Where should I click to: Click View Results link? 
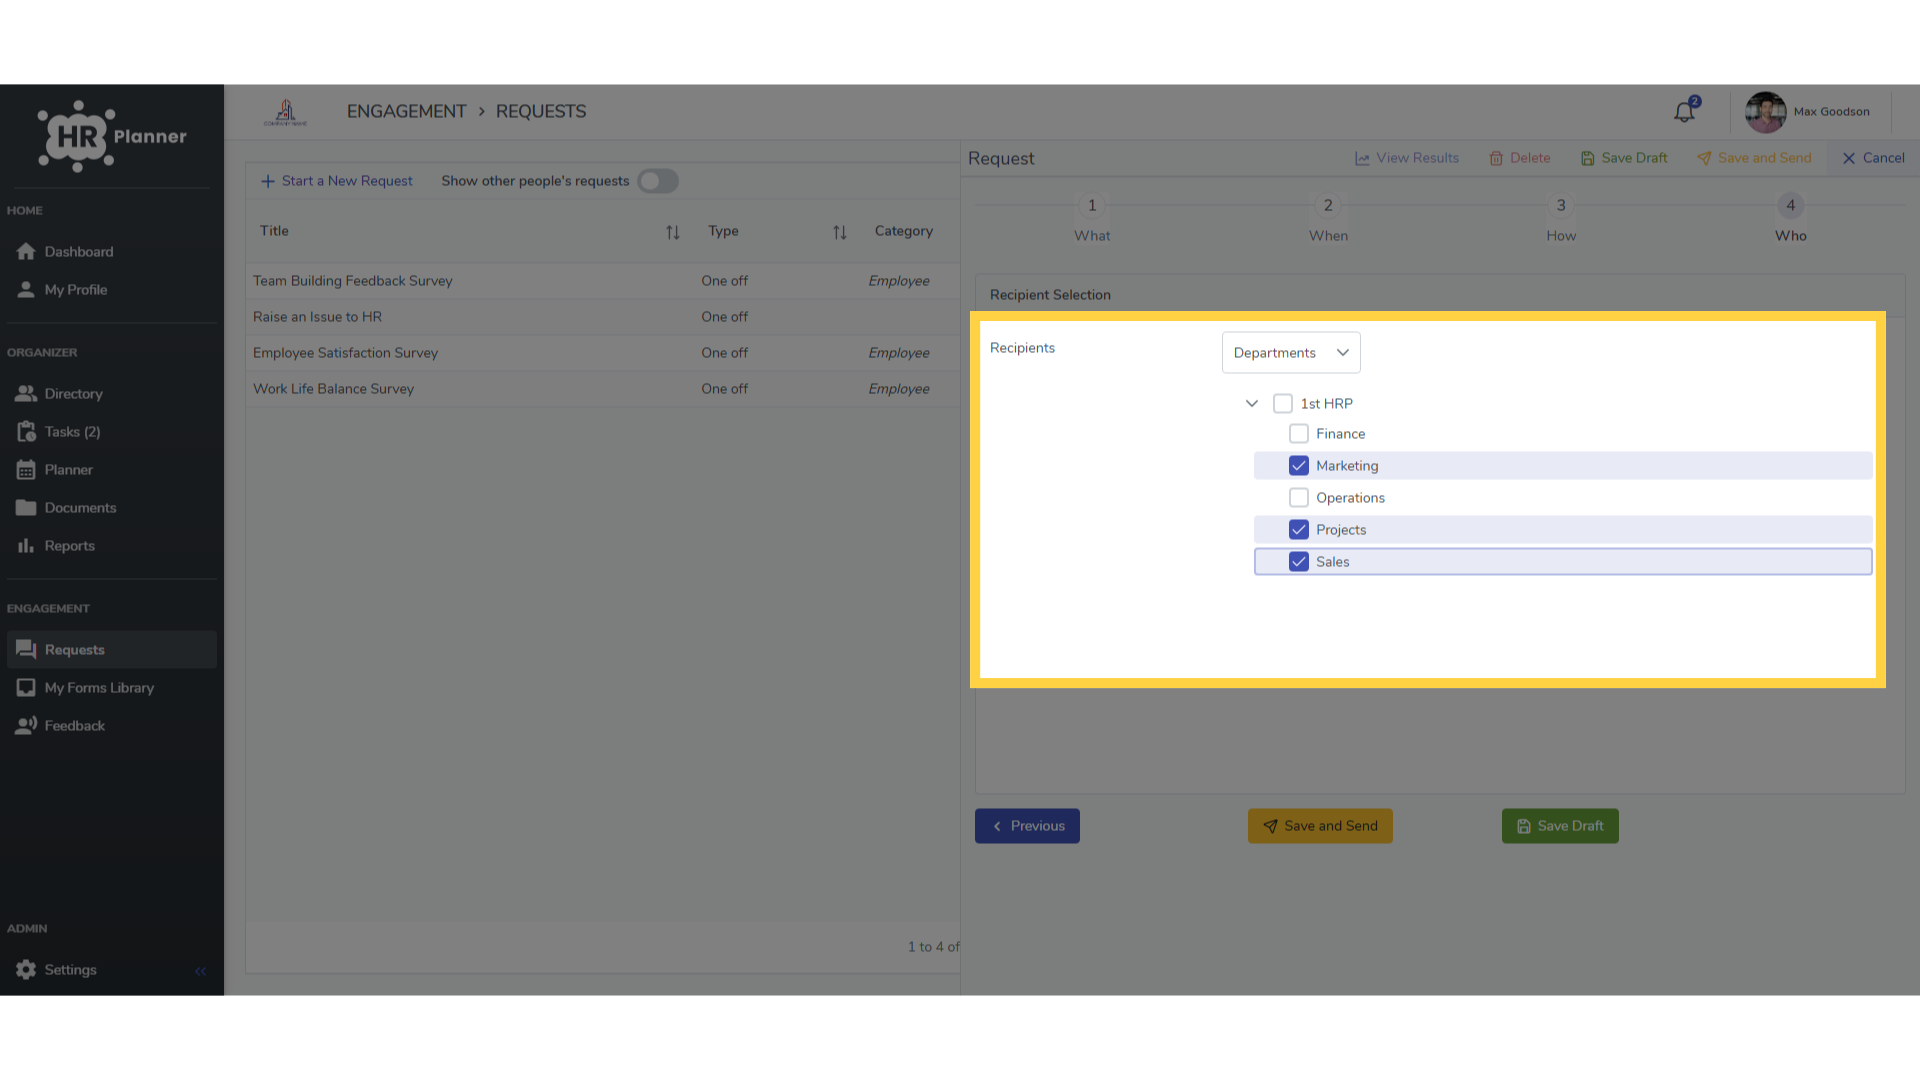point(1406,158)
